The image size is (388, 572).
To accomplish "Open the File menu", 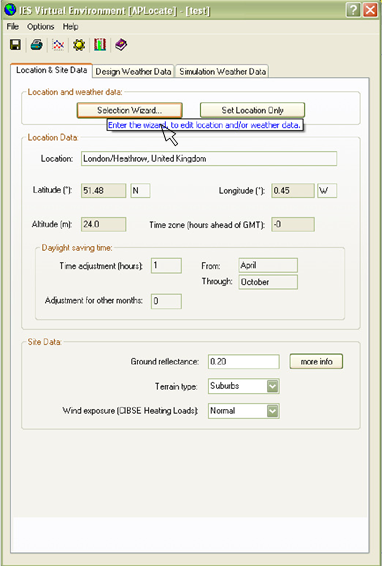I will tap(12, 27).
